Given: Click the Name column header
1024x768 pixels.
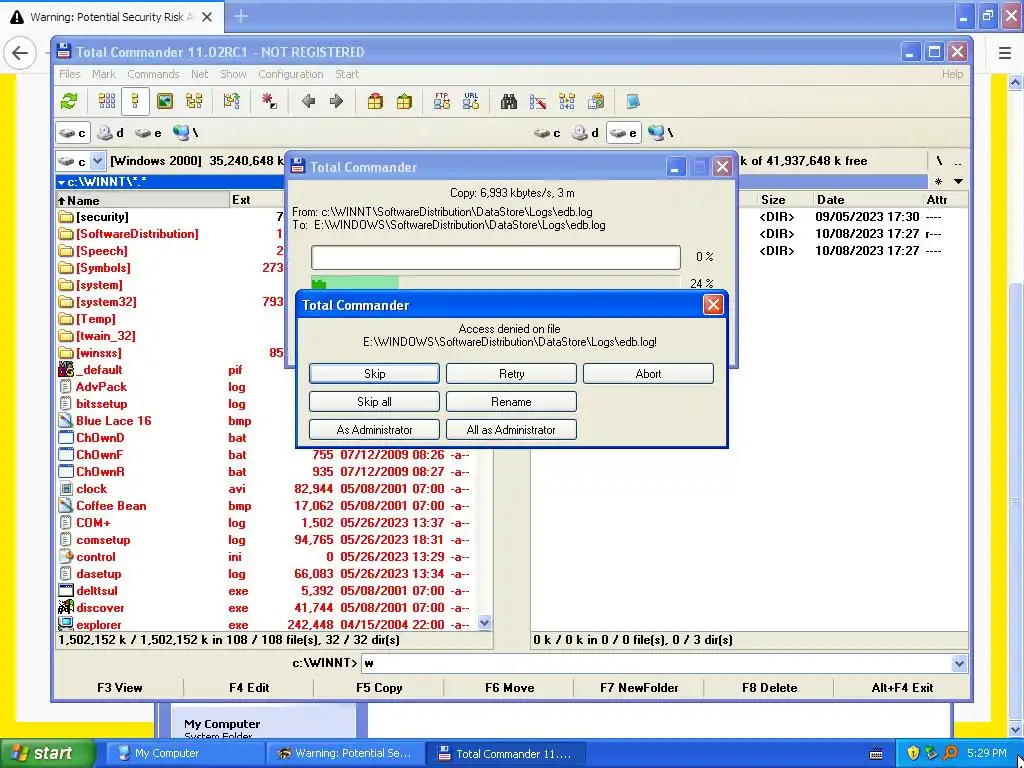Looking at the screenshot, I should tap(143, 200).
